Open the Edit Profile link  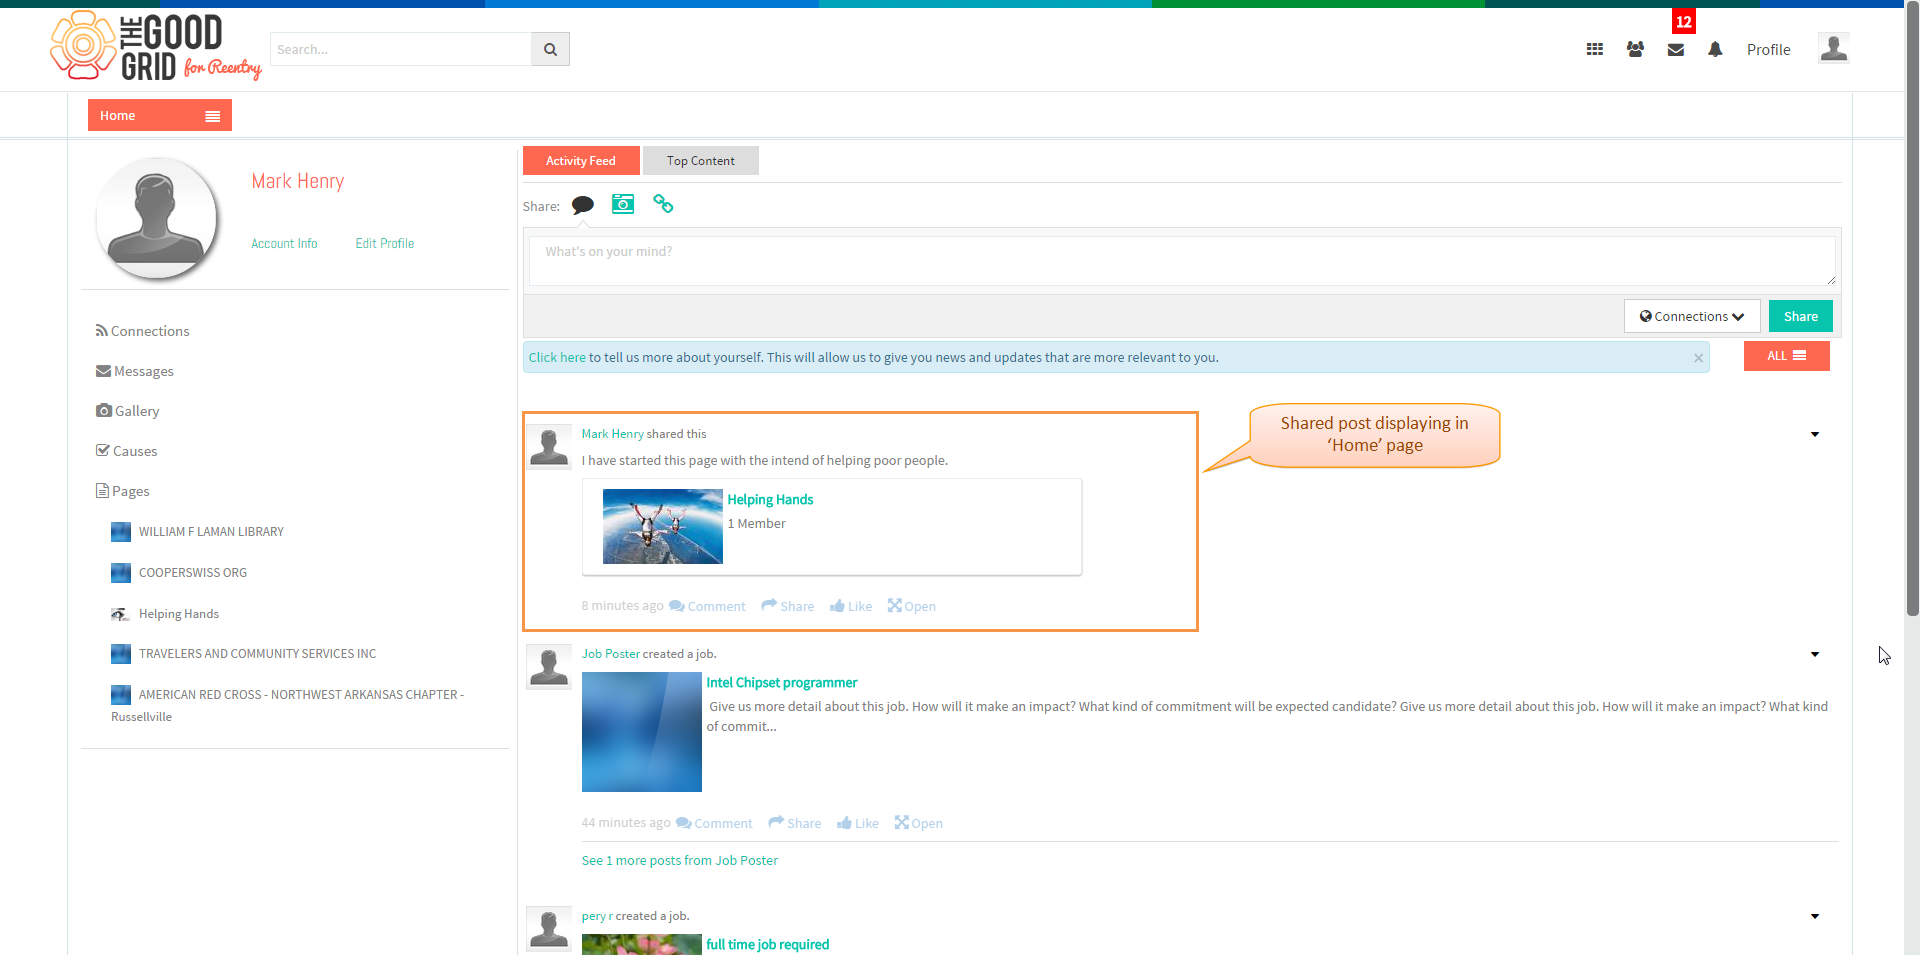coord(385,243)
